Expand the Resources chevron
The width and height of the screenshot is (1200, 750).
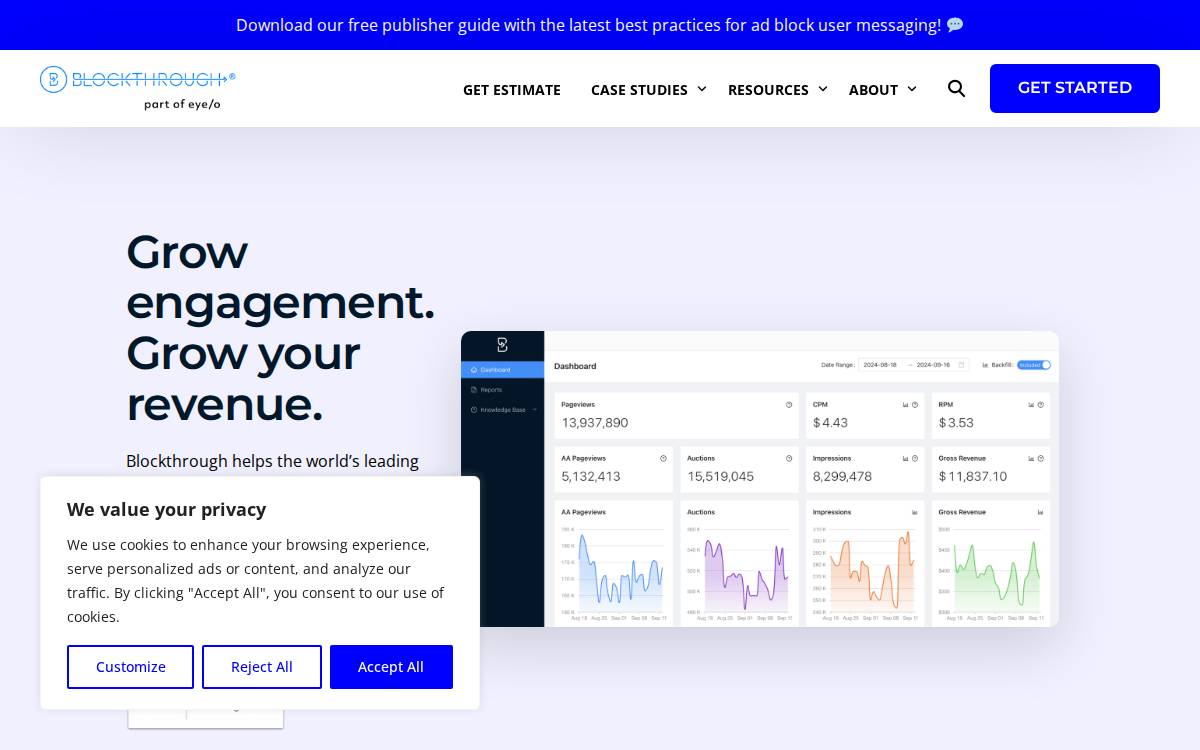(823, 89)
